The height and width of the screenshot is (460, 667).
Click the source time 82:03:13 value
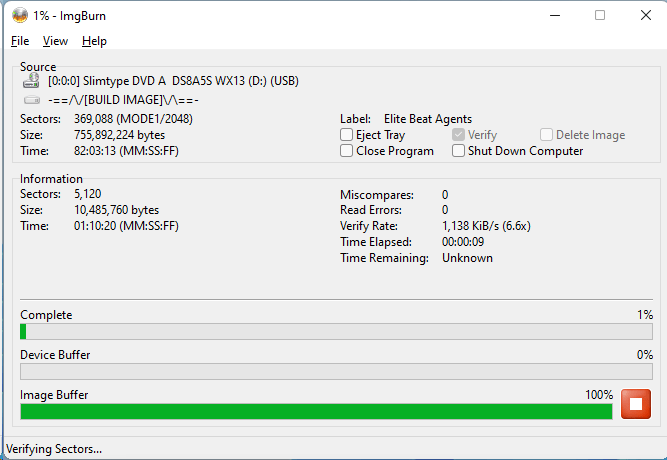coord(126,151)
